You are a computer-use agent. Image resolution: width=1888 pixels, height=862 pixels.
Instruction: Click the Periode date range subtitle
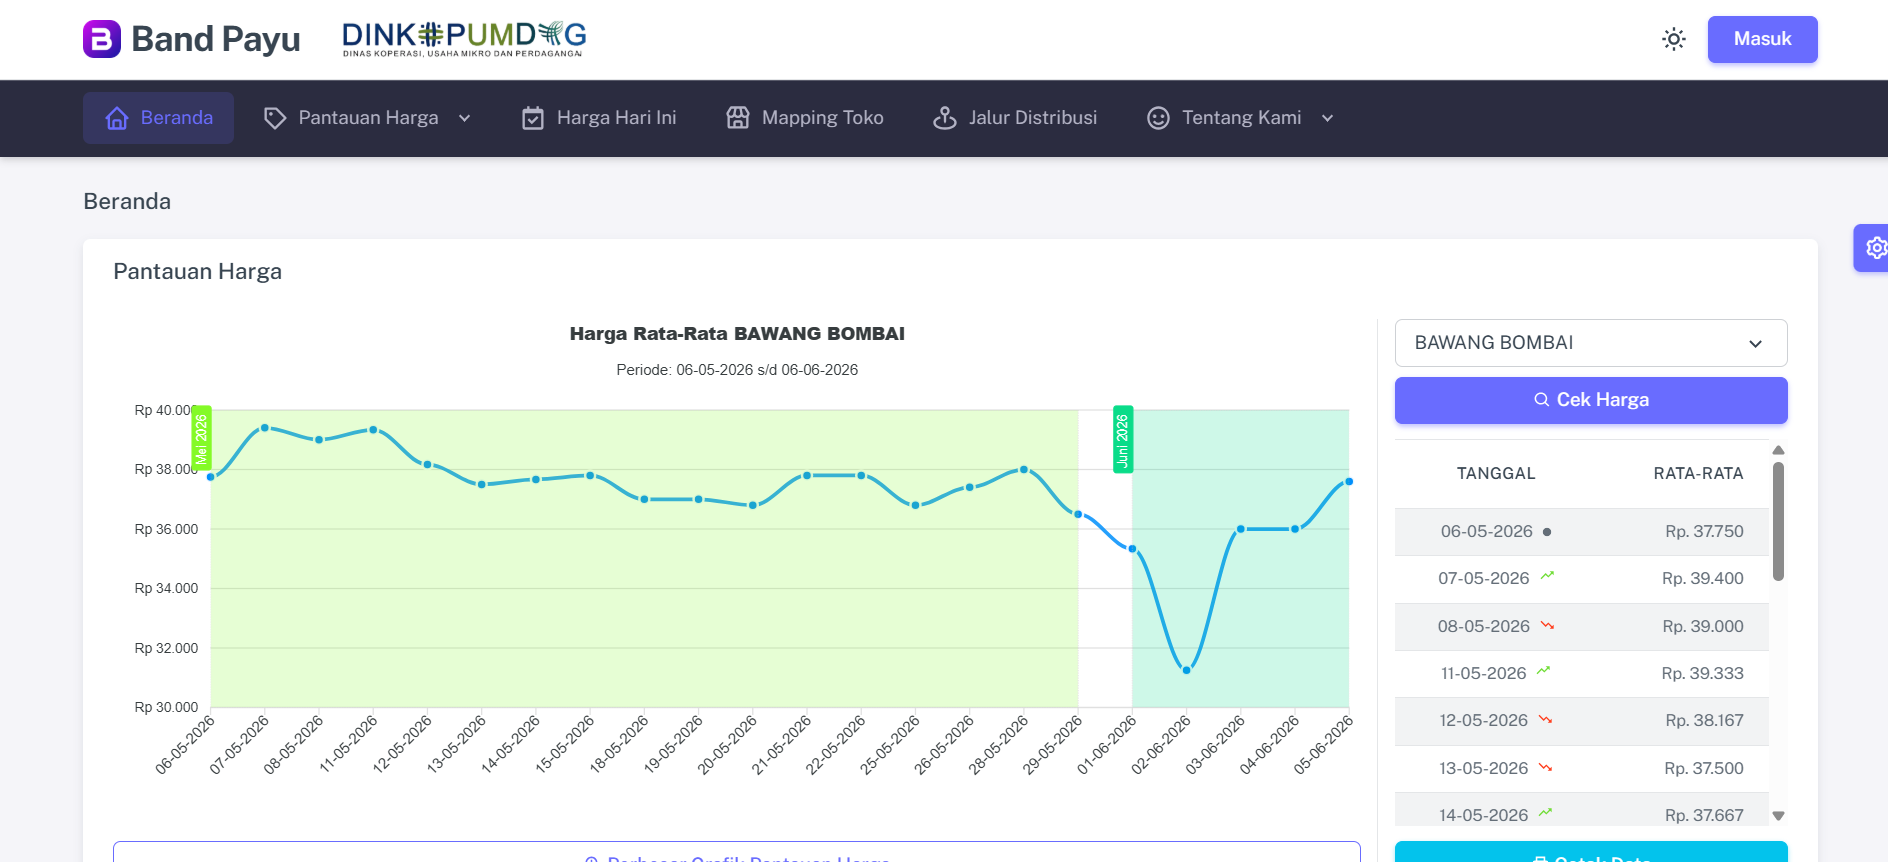737,370
